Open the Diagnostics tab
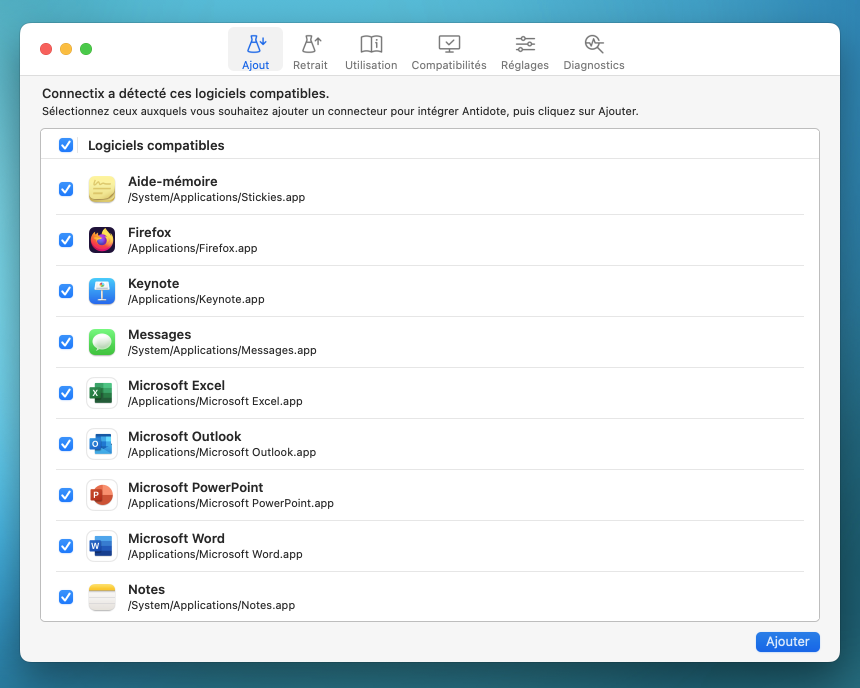Screen dimensions: 860x688 click(x=594, y=51)
